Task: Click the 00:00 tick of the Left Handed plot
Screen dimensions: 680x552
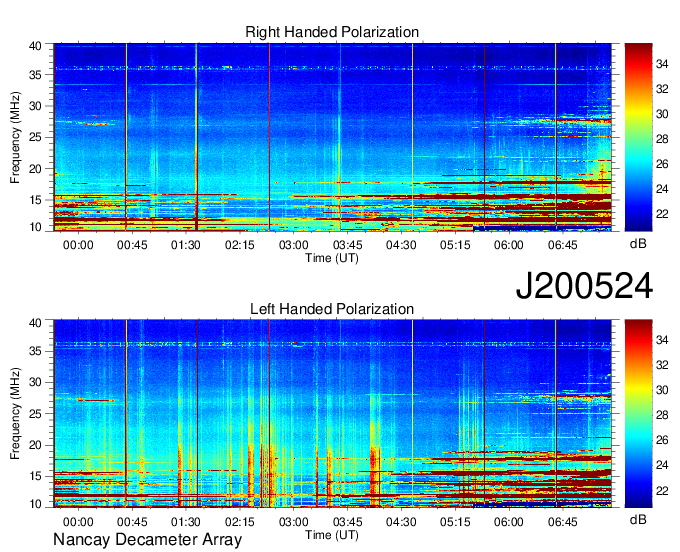Action: pyautogui.click(x=78, y=522)
